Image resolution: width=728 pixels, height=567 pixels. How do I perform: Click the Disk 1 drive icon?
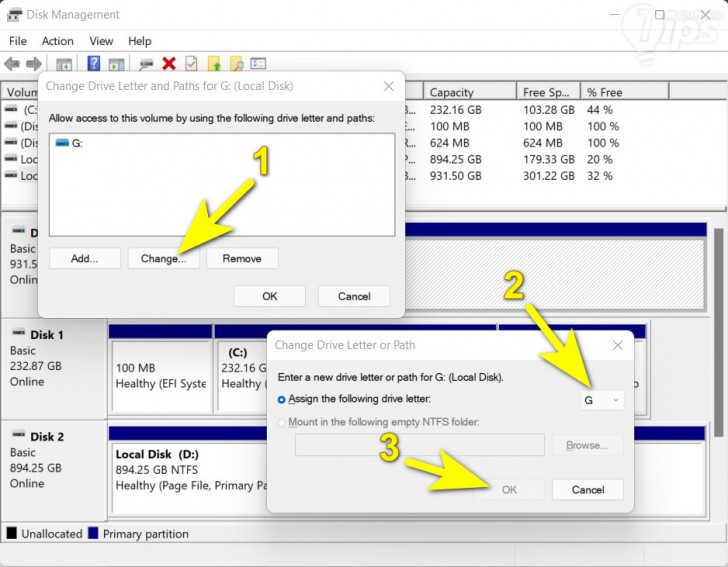(19, 332)
